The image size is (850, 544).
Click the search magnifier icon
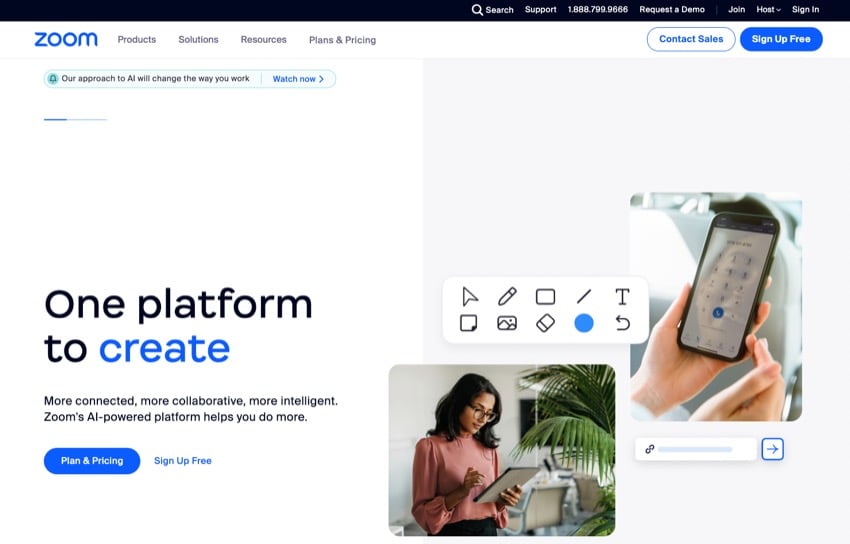477,10
